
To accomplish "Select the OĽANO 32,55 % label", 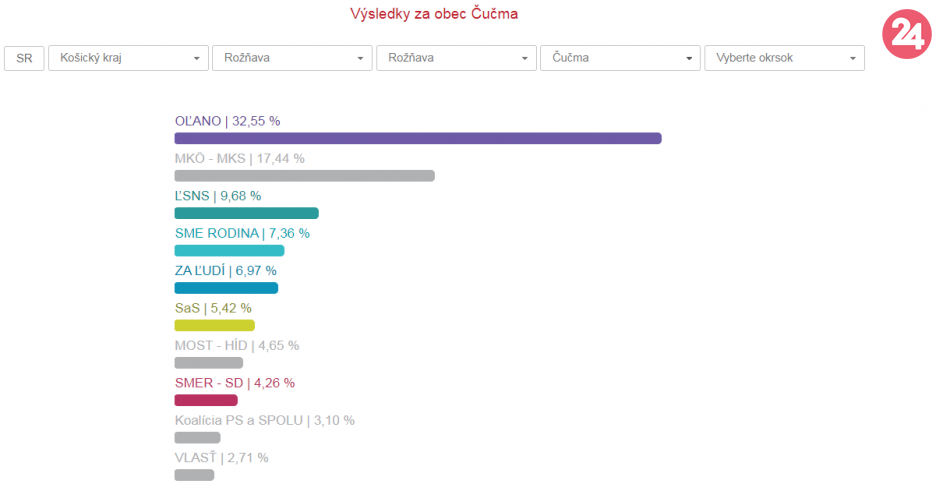I will [227, 121].
